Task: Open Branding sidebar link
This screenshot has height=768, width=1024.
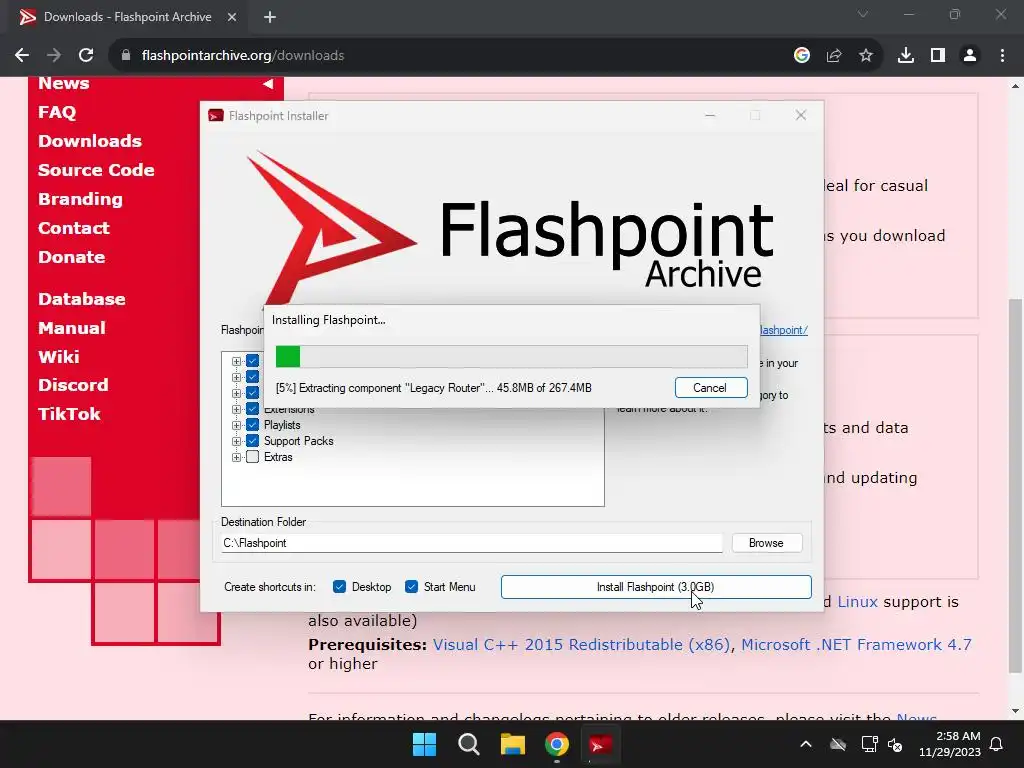Action: pyautogui.click(x=80, y=199)
